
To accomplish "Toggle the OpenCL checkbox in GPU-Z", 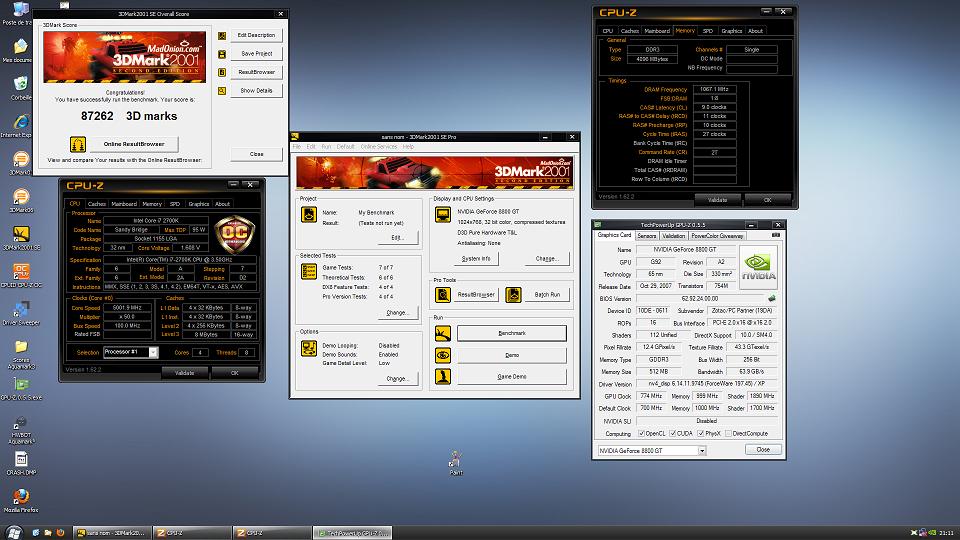I will [x=642, y=433].
